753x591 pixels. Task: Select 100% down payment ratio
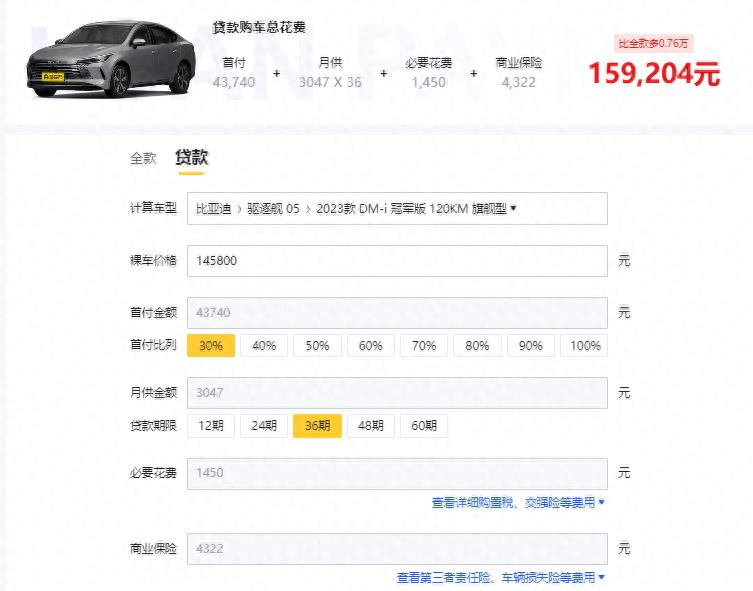[584, 346]
